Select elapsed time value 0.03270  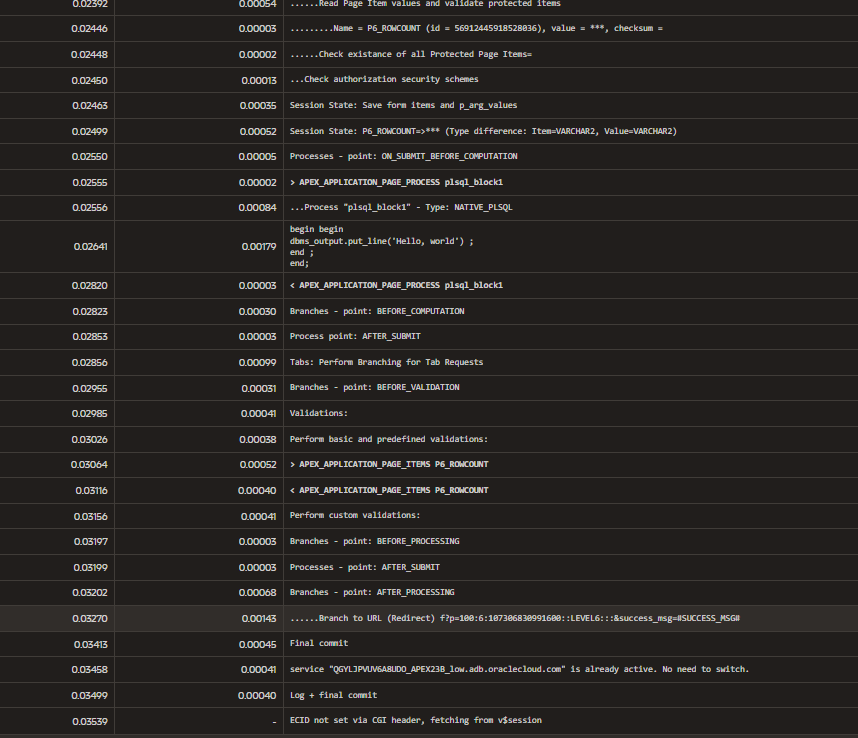(x=90, y=619)
